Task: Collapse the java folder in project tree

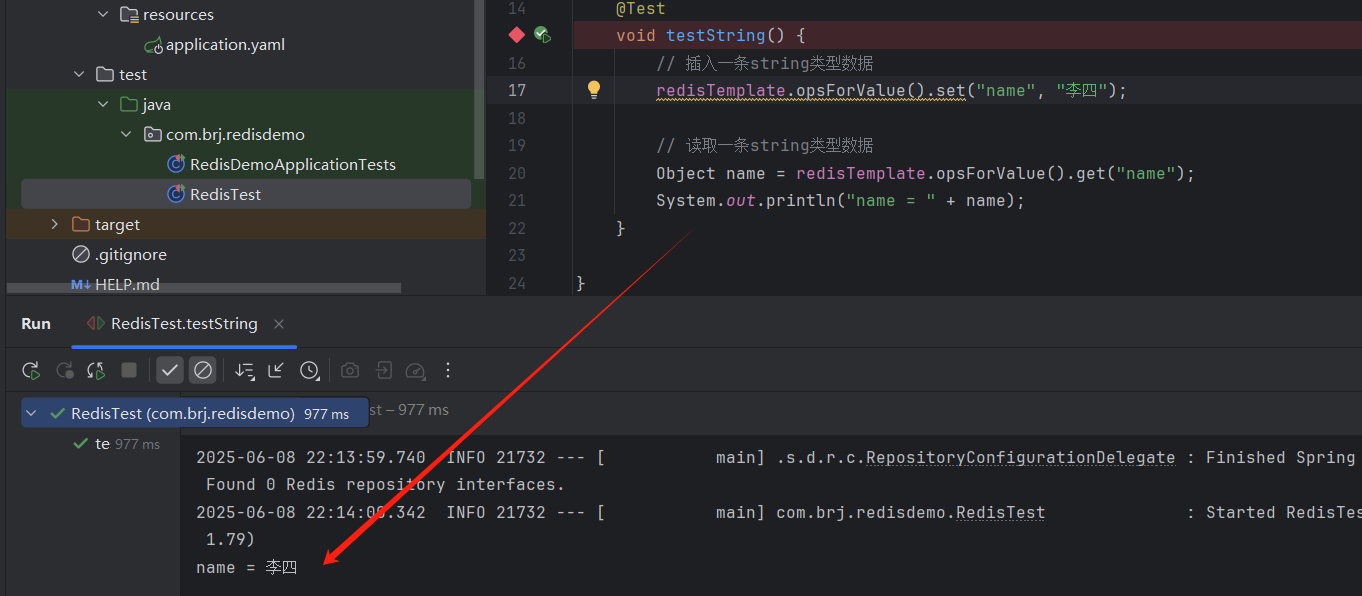Action: coord(103,103)
